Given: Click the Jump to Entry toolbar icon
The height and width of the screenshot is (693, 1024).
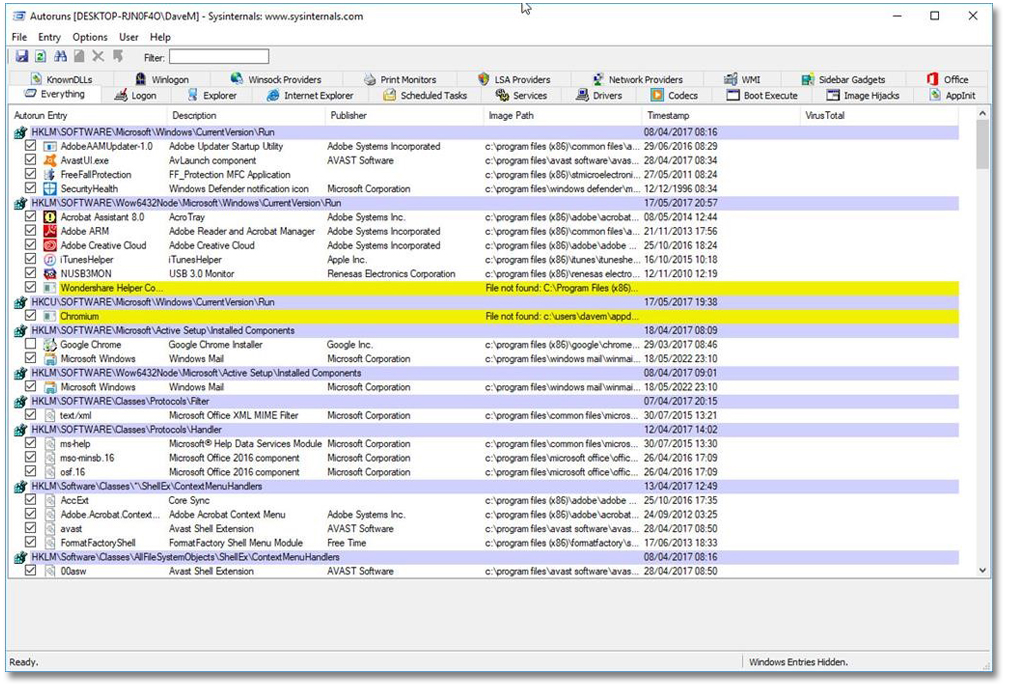Looking at the screenshot, I should [118, 57].
